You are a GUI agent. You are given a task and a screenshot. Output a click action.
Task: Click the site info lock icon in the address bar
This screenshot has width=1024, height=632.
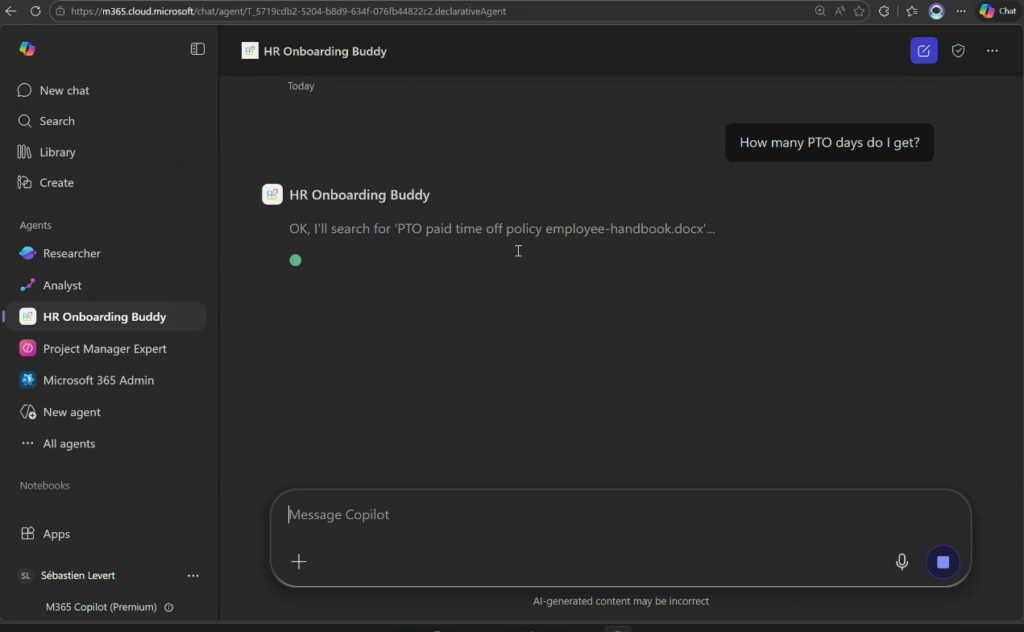[x=60, y=11]
